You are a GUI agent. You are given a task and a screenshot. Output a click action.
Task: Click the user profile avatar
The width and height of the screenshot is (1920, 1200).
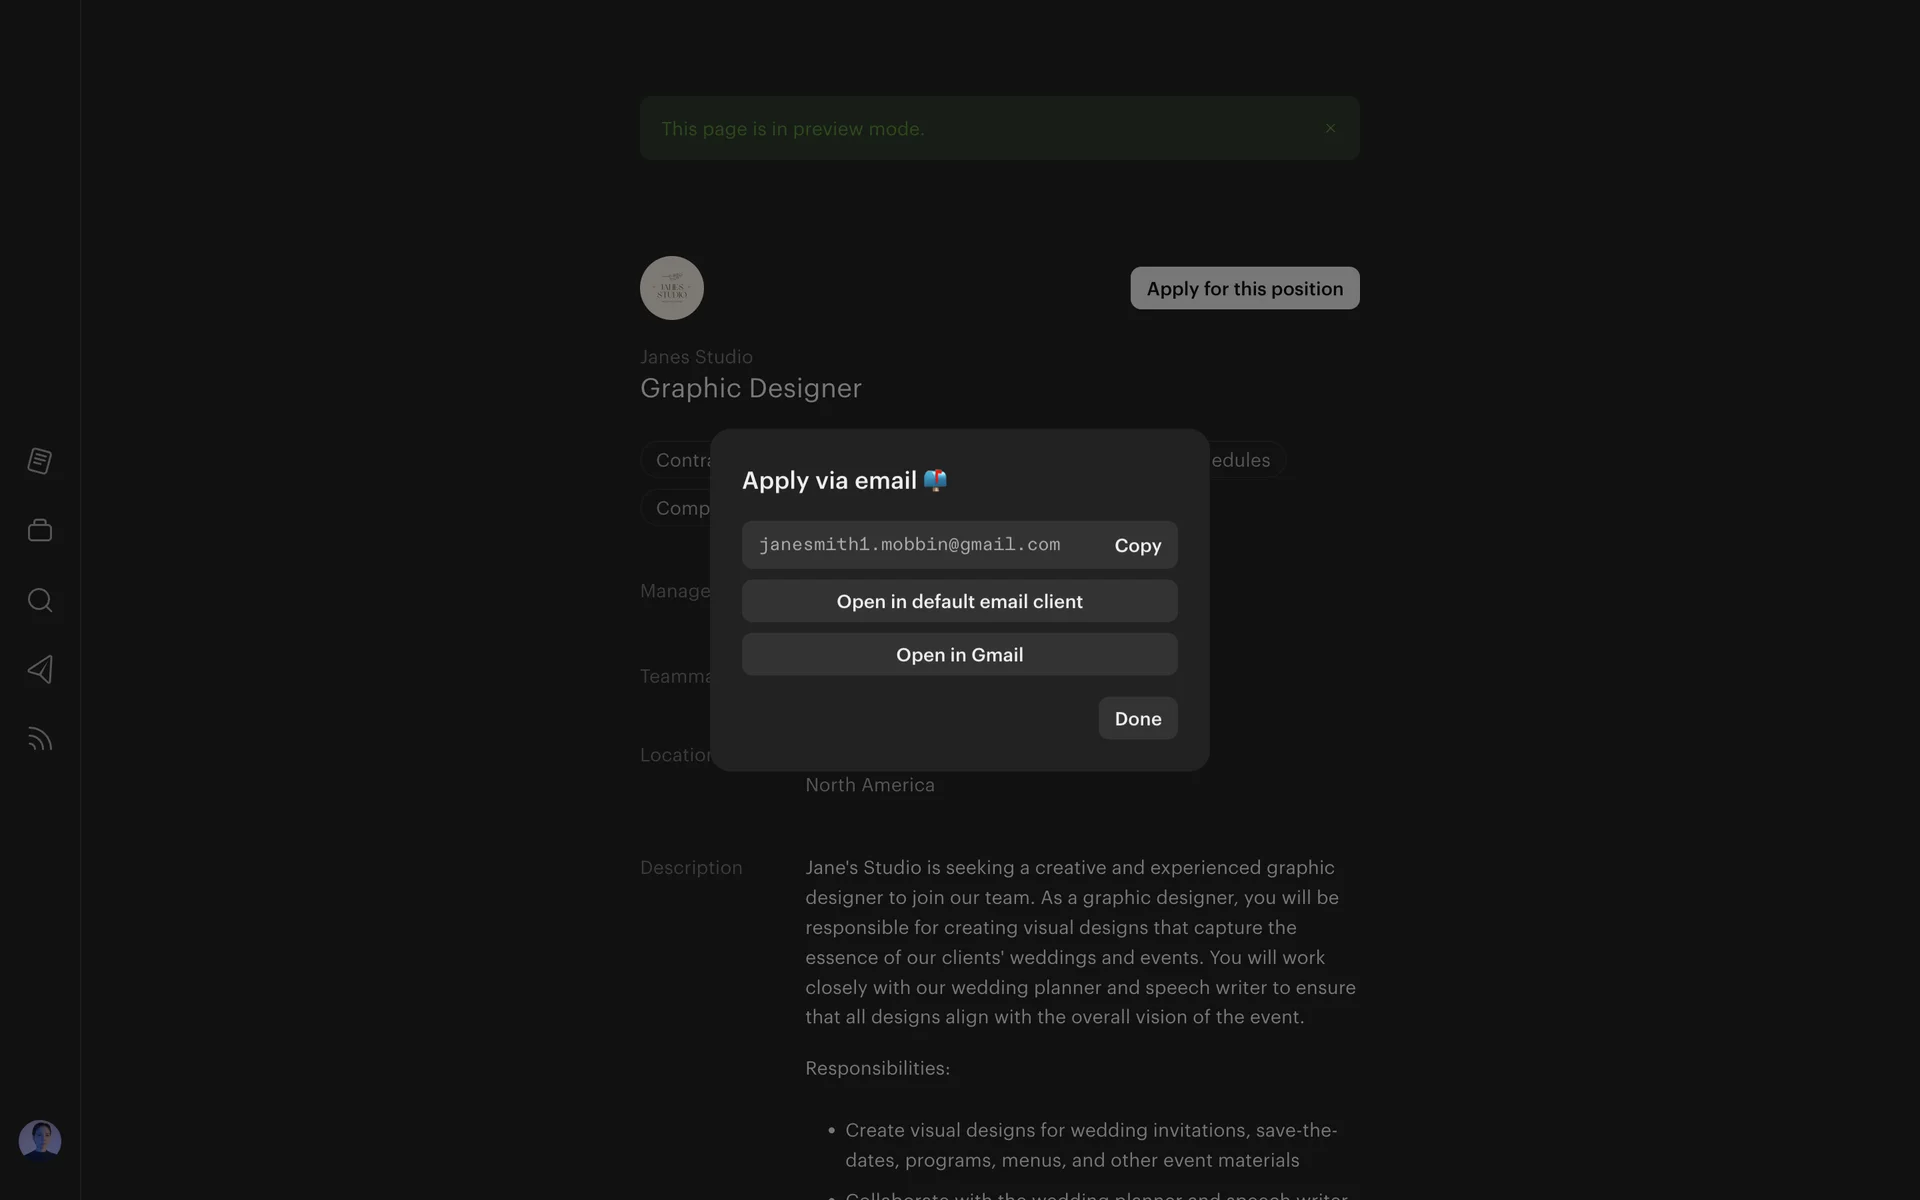pyautogui.click(x=40, y=1140)
